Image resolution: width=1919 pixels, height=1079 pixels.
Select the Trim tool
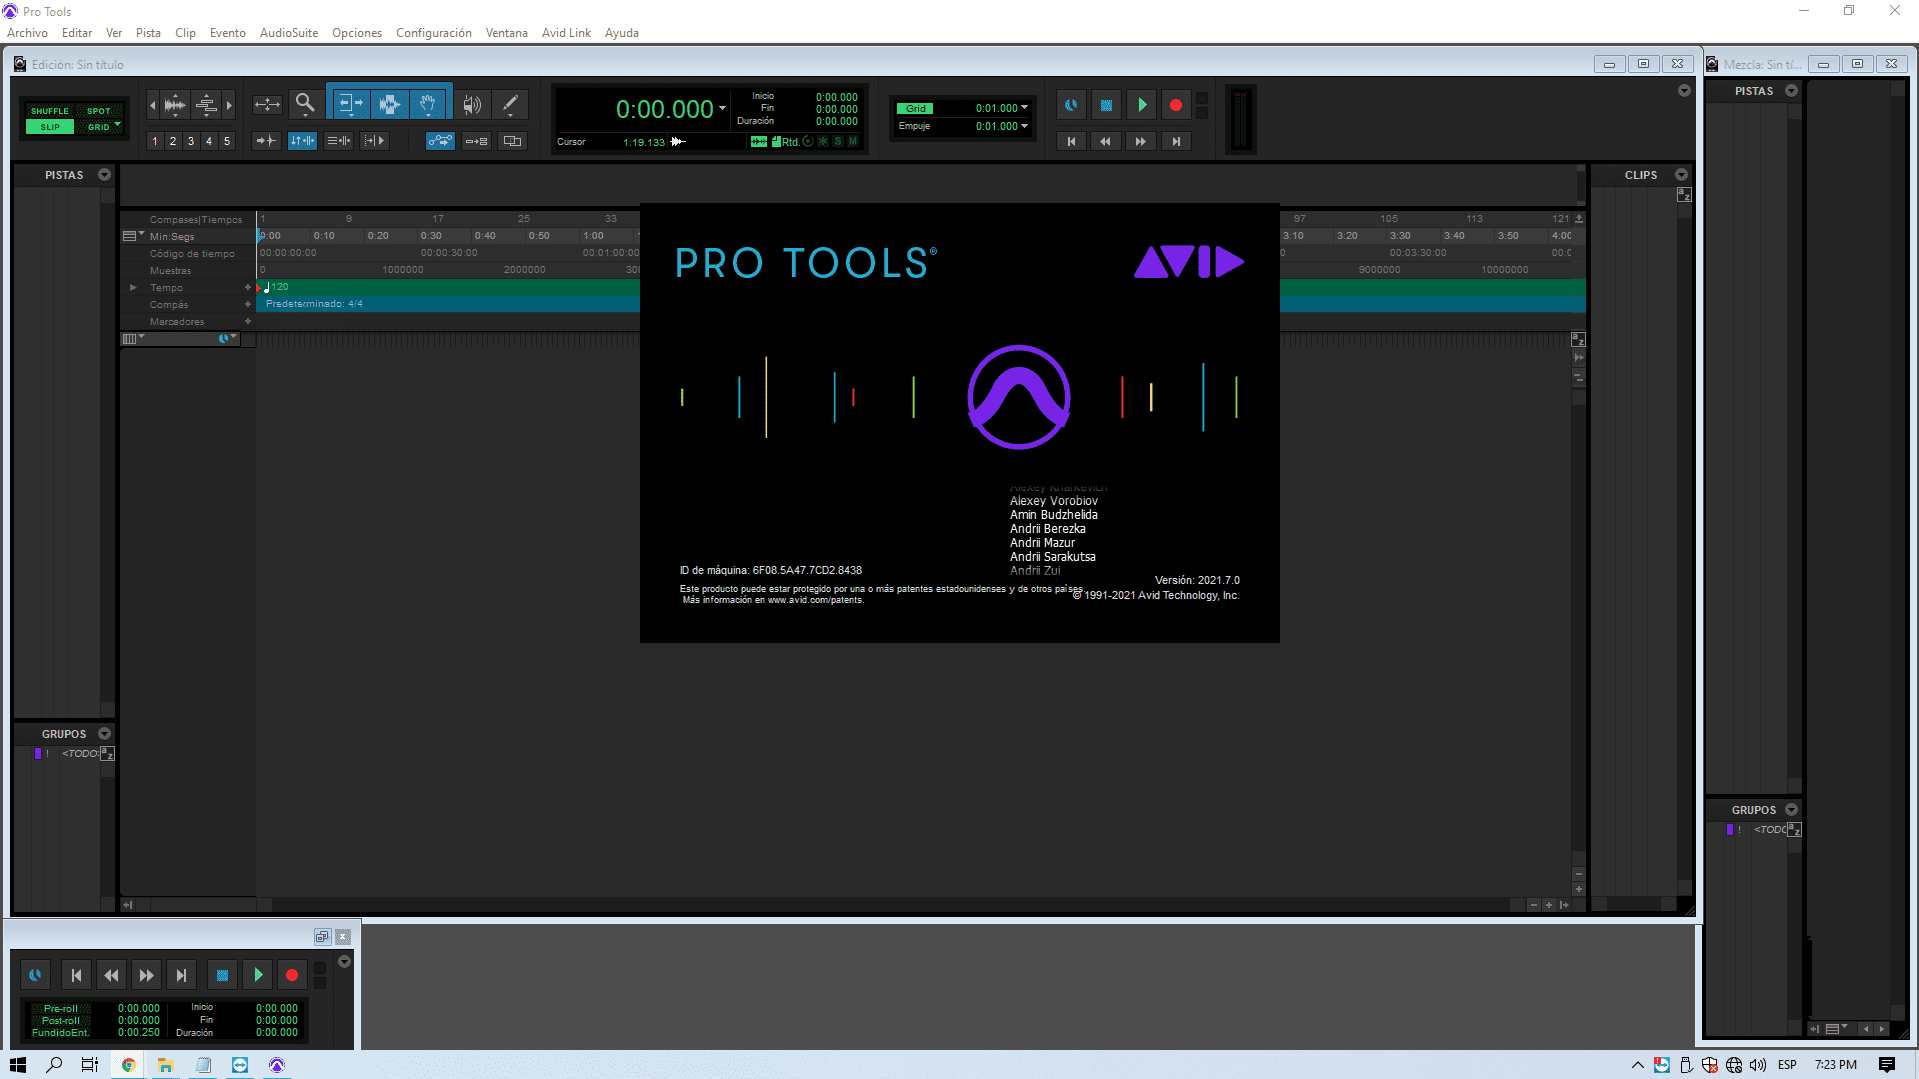click(x=350, y=103)
